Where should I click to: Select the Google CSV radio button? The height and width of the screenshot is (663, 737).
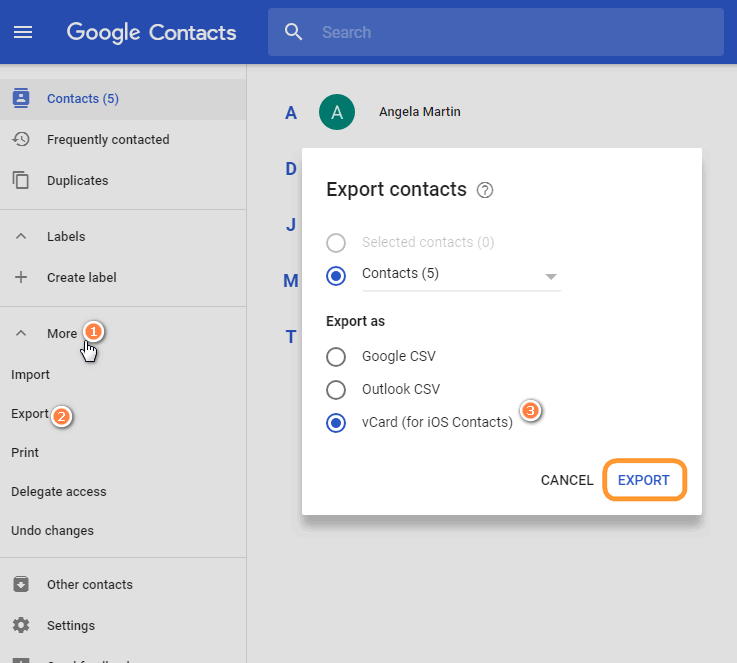(337, 356)
